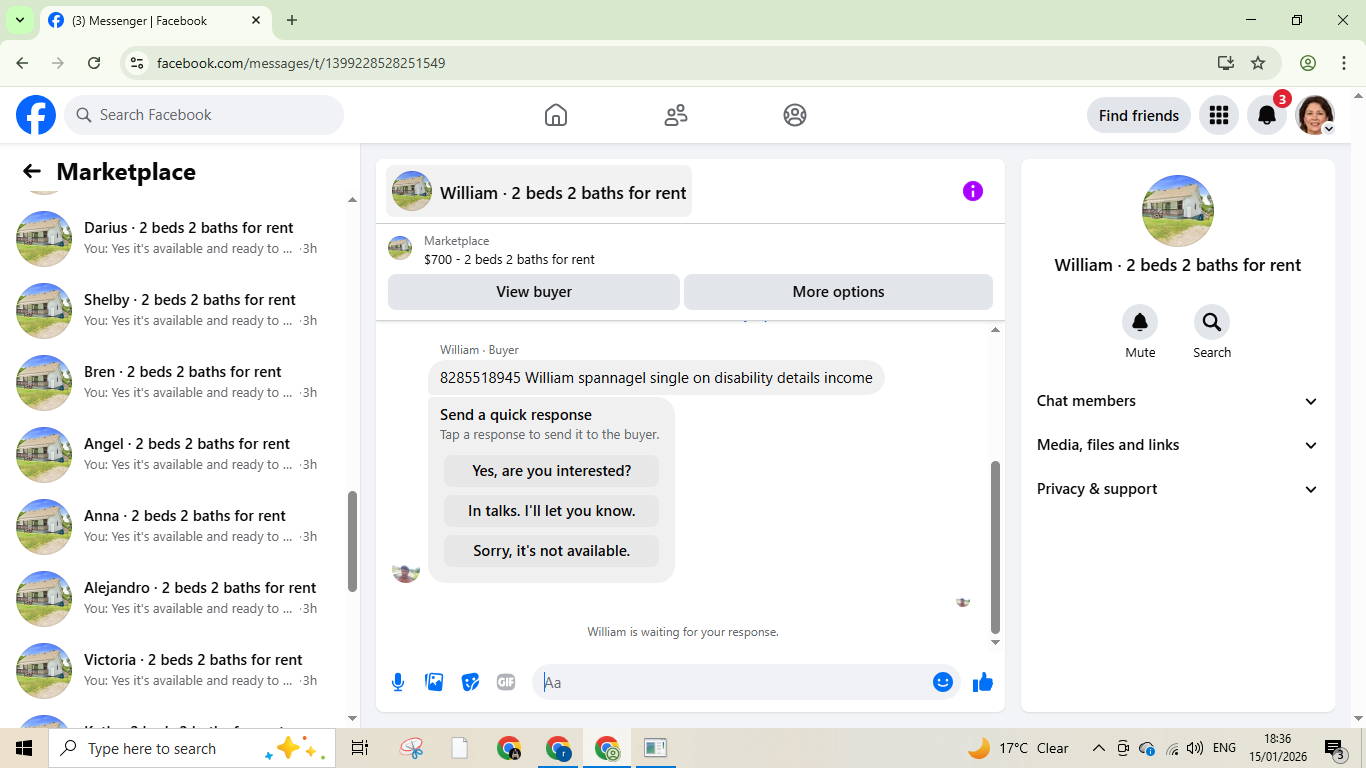Click the More options button

[x=838, y=292]
